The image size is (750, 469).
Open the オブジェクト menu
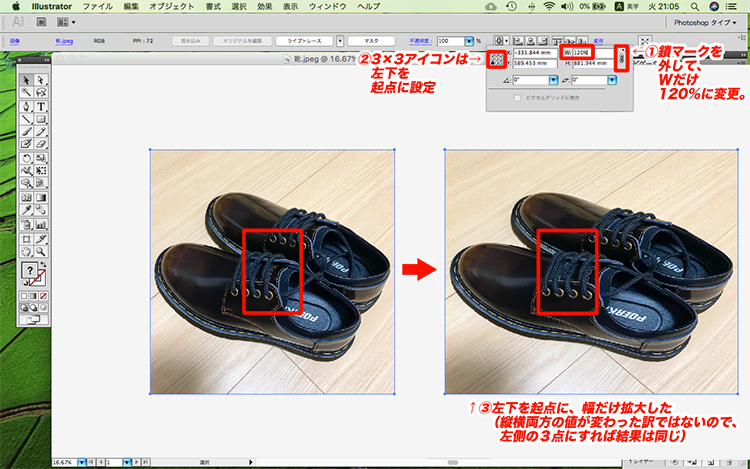[170, 6]
